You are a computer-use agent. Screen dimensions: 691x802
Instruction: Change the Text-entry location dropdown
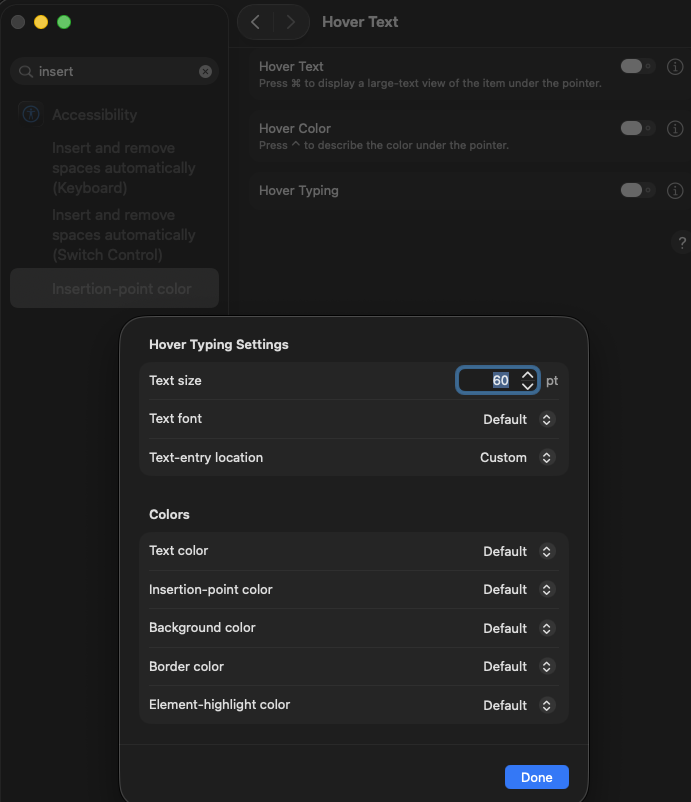pos(516,458)
